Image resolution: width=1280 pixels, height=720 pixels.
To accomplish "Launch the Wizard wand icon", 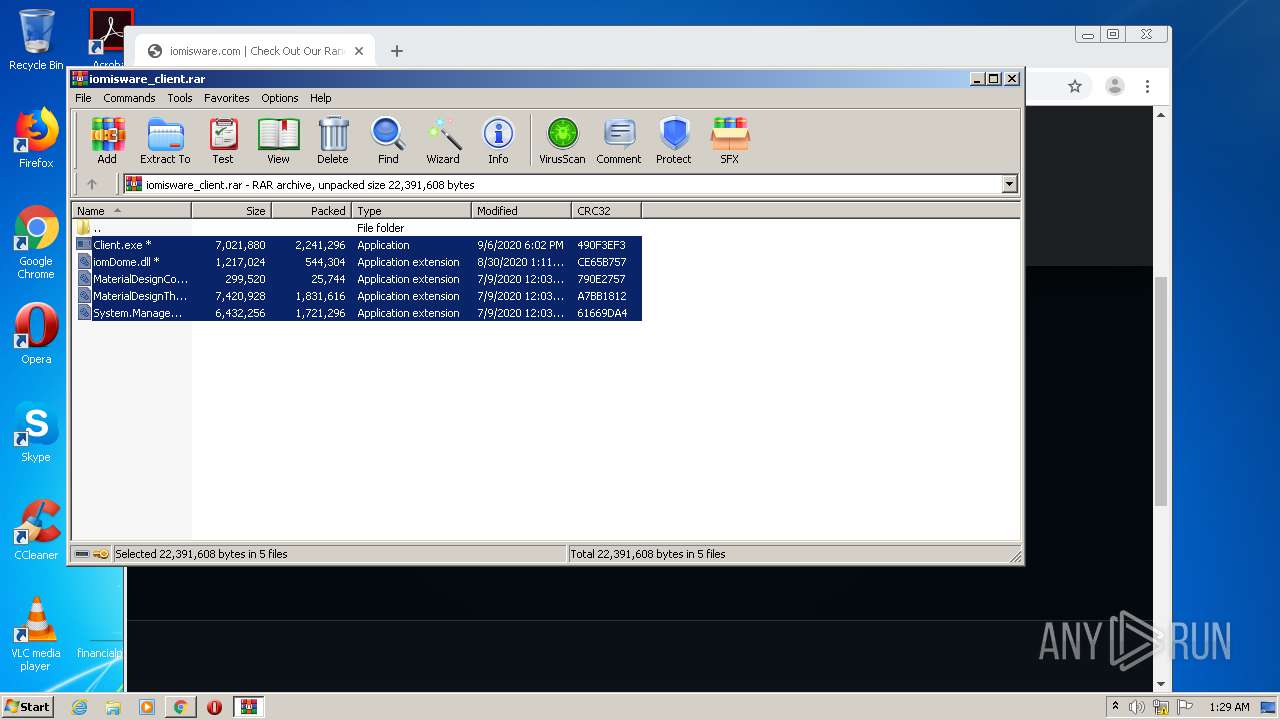I will pos(443,140).
